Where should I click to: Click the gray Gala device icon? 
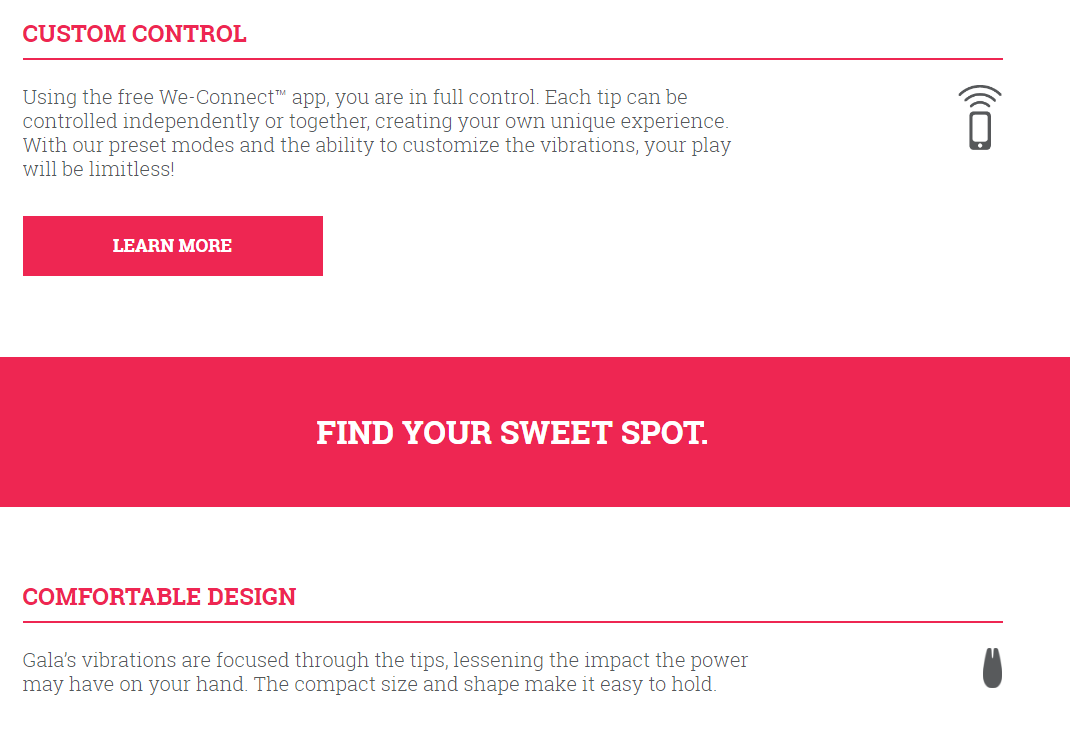click(x=992, y=668)
